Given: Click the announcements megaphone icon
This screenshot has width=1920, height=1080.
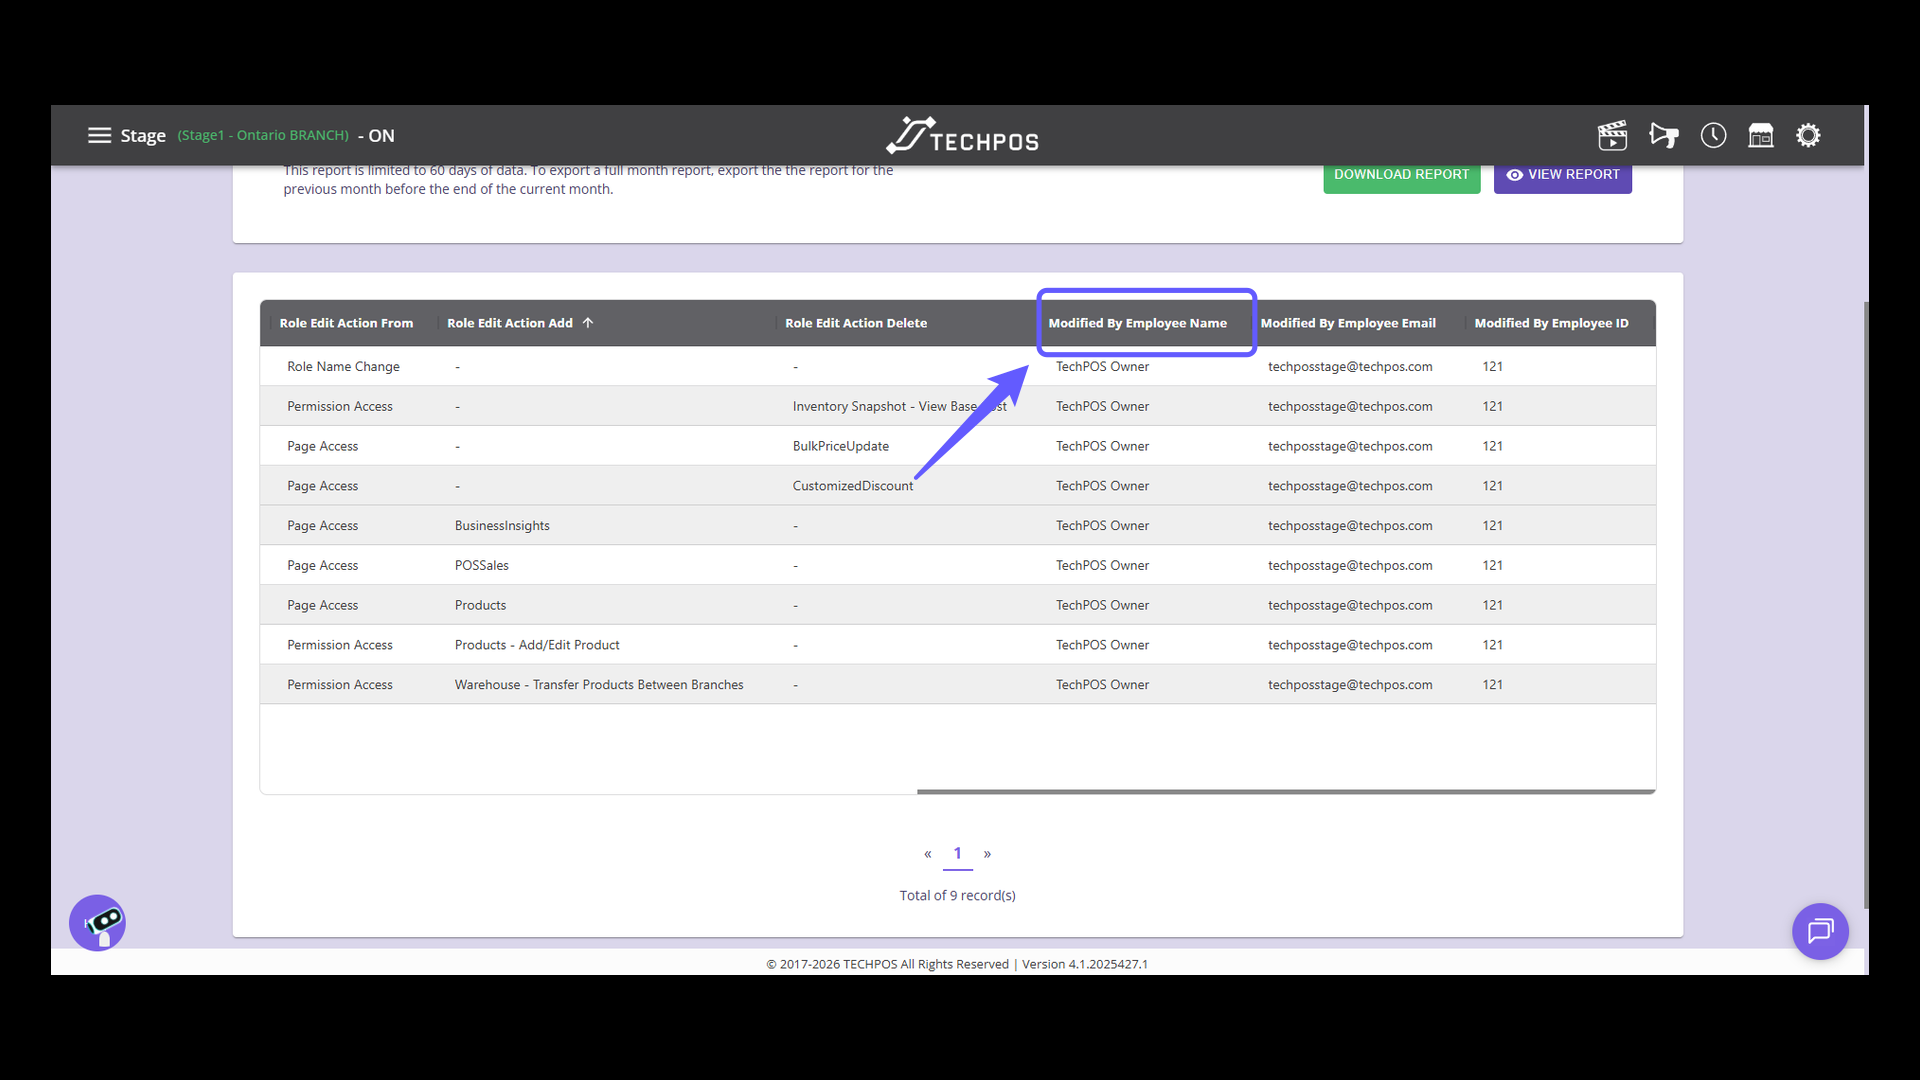Looking at the screenshot, I should click(x=1663, y=135).
